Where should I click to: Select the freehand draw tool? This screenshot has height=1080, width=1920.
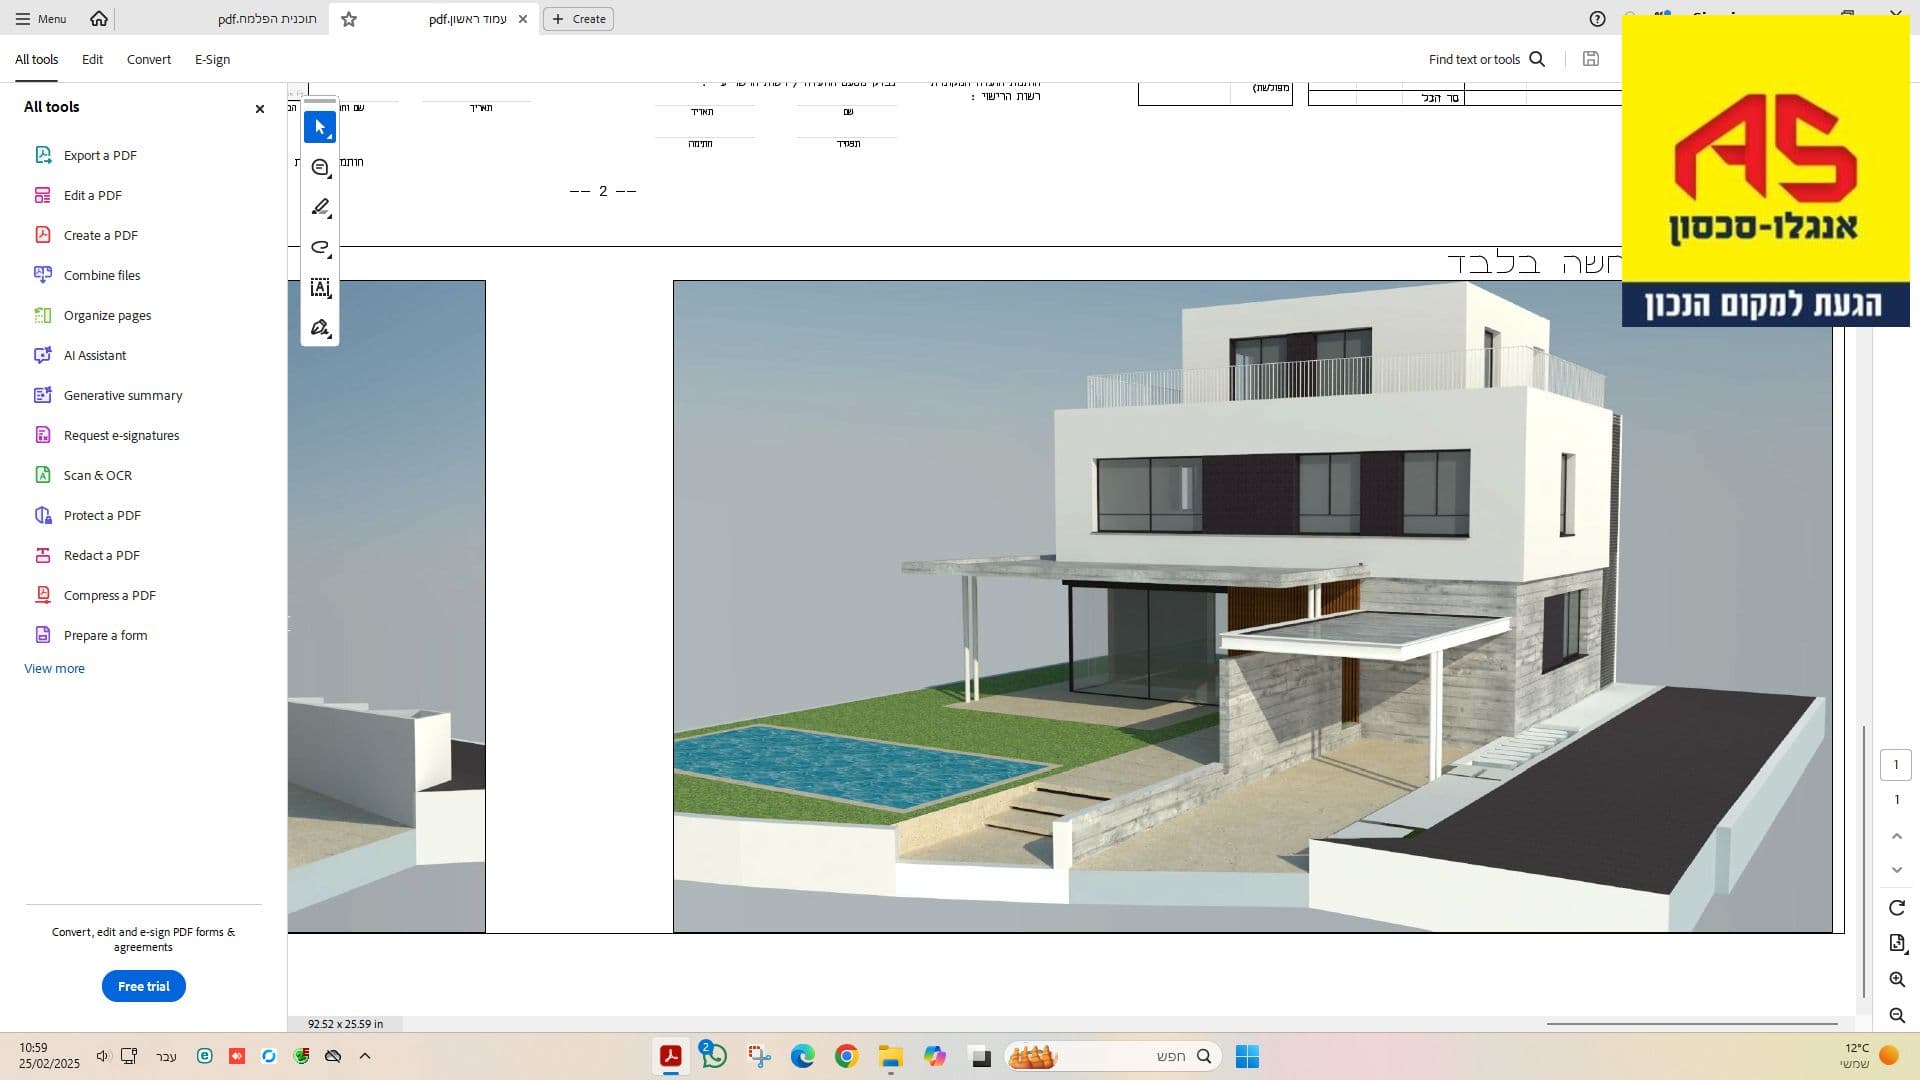point(320,248)
